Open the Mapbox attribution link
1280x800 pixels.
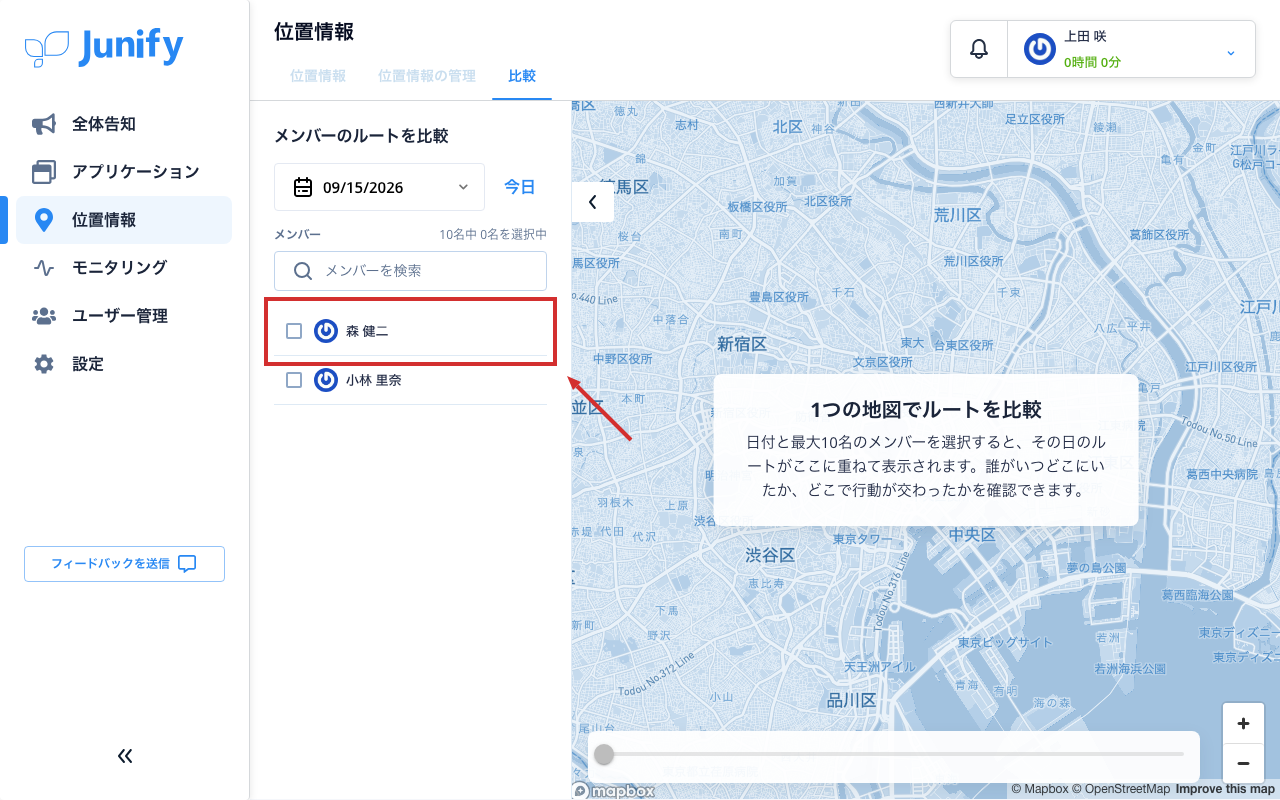[x=1039, y=790]
